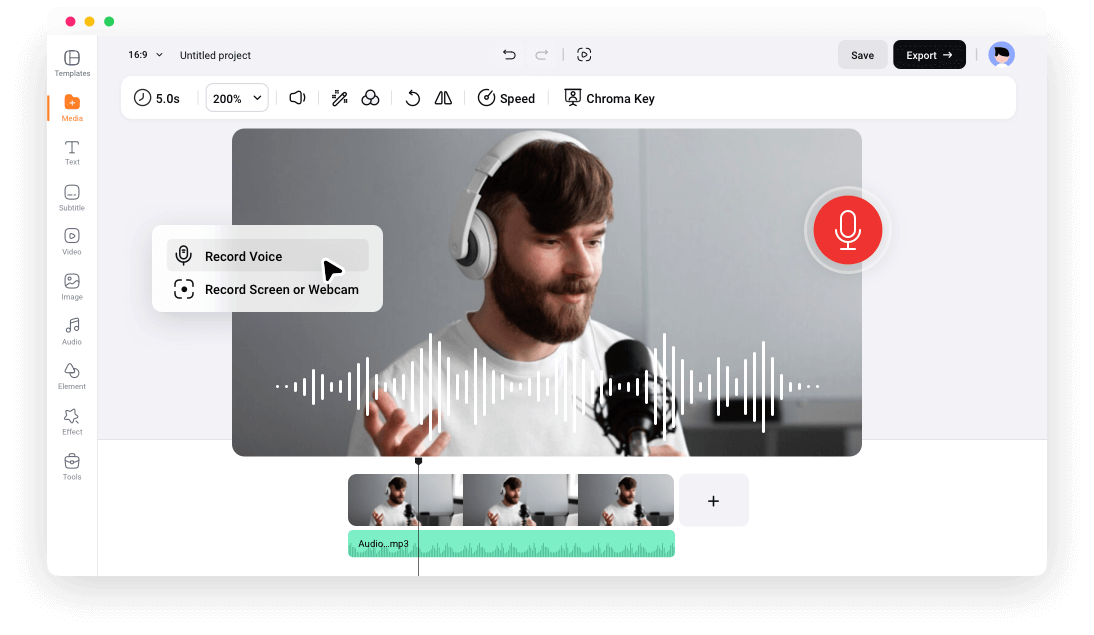Open the Subtitle sidebar panel
Image resolution: width=1094 pixels, height=635 pixels.
(x=72, y=198)
